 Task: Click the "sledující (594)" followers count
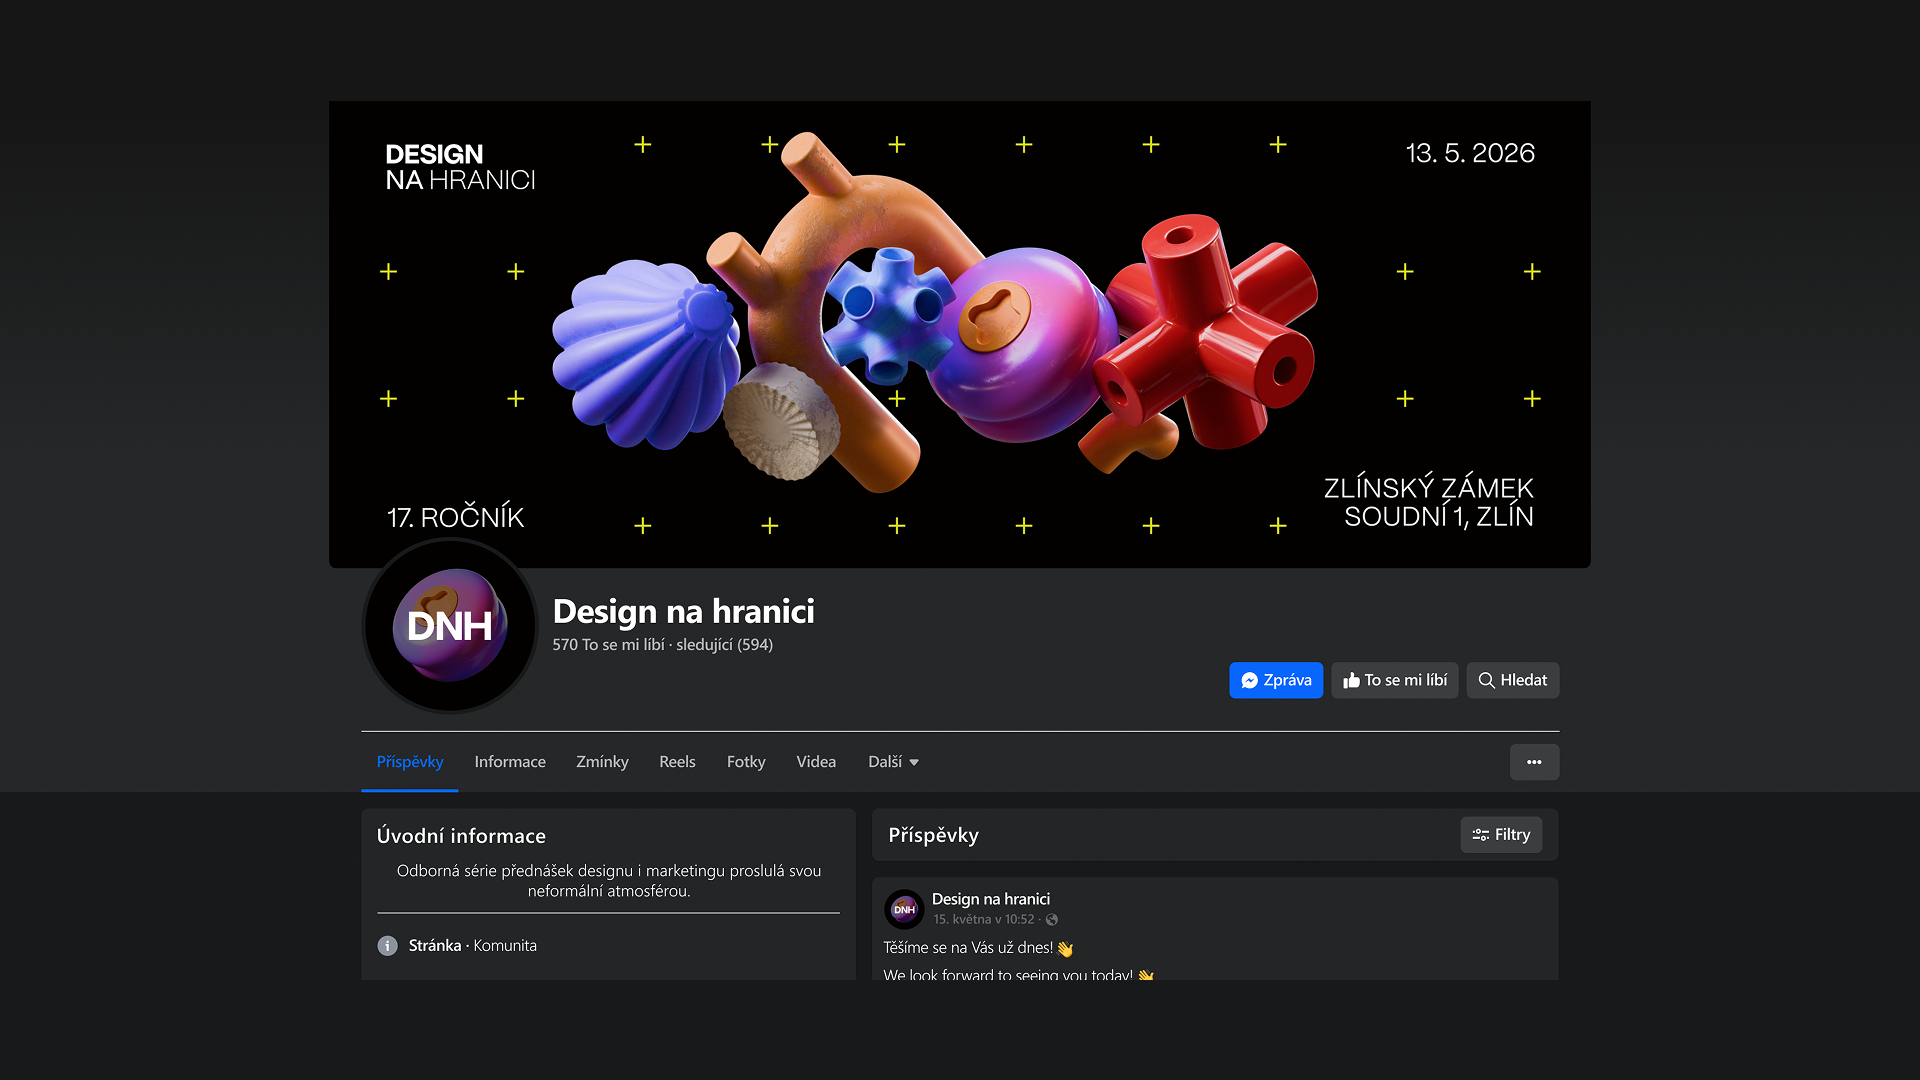click(724, 645)
